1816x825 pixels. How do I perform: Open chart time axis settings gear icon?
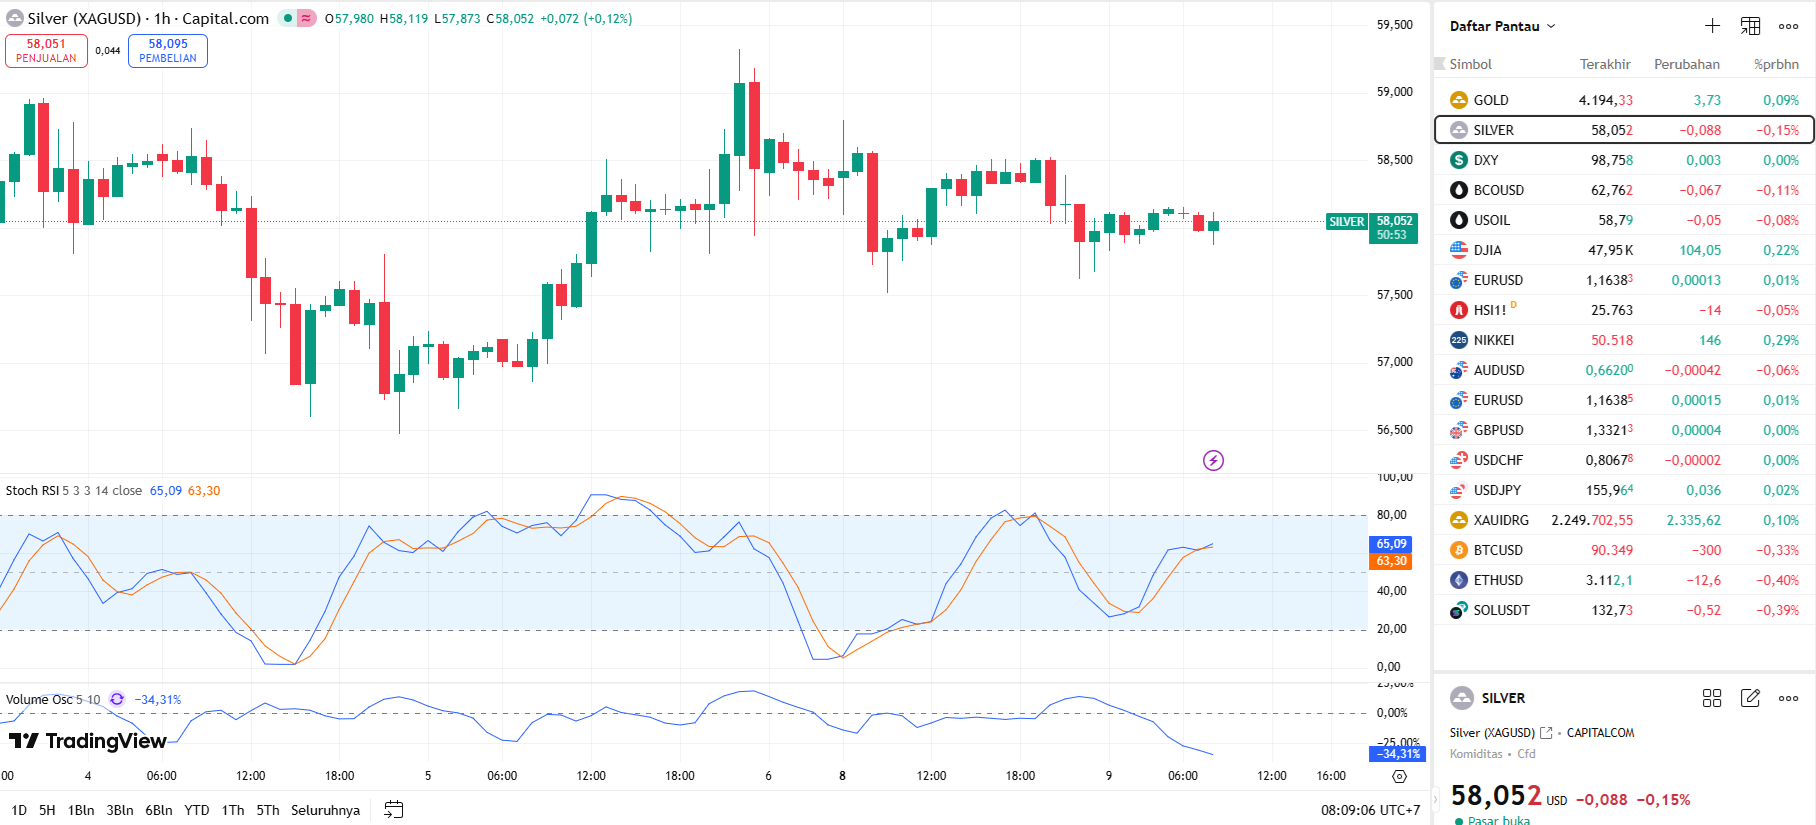click(1399, 776)
